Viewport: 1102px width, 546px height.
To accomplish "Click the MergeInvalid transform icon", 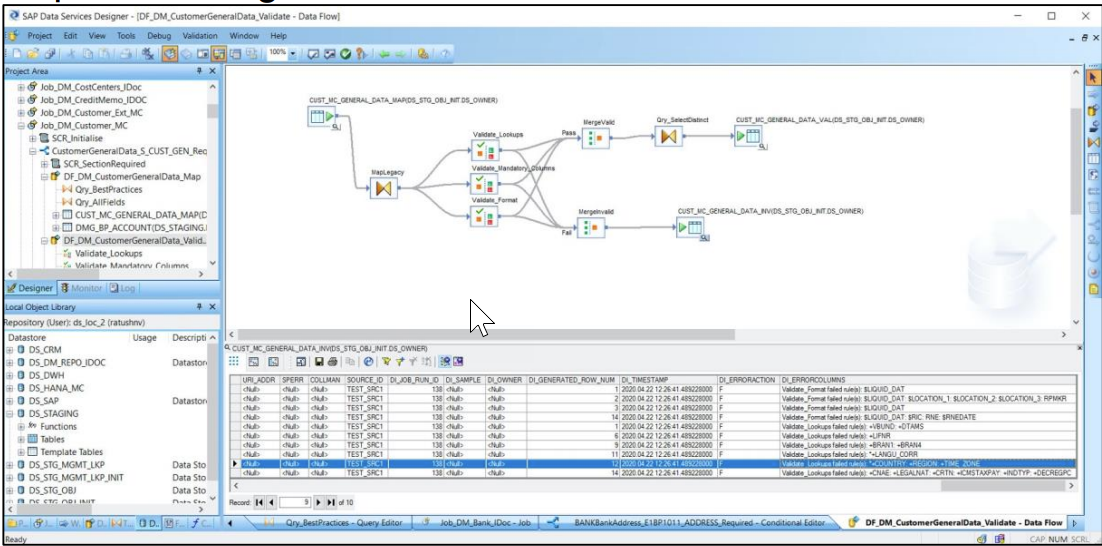I will [x=592, y=227].
